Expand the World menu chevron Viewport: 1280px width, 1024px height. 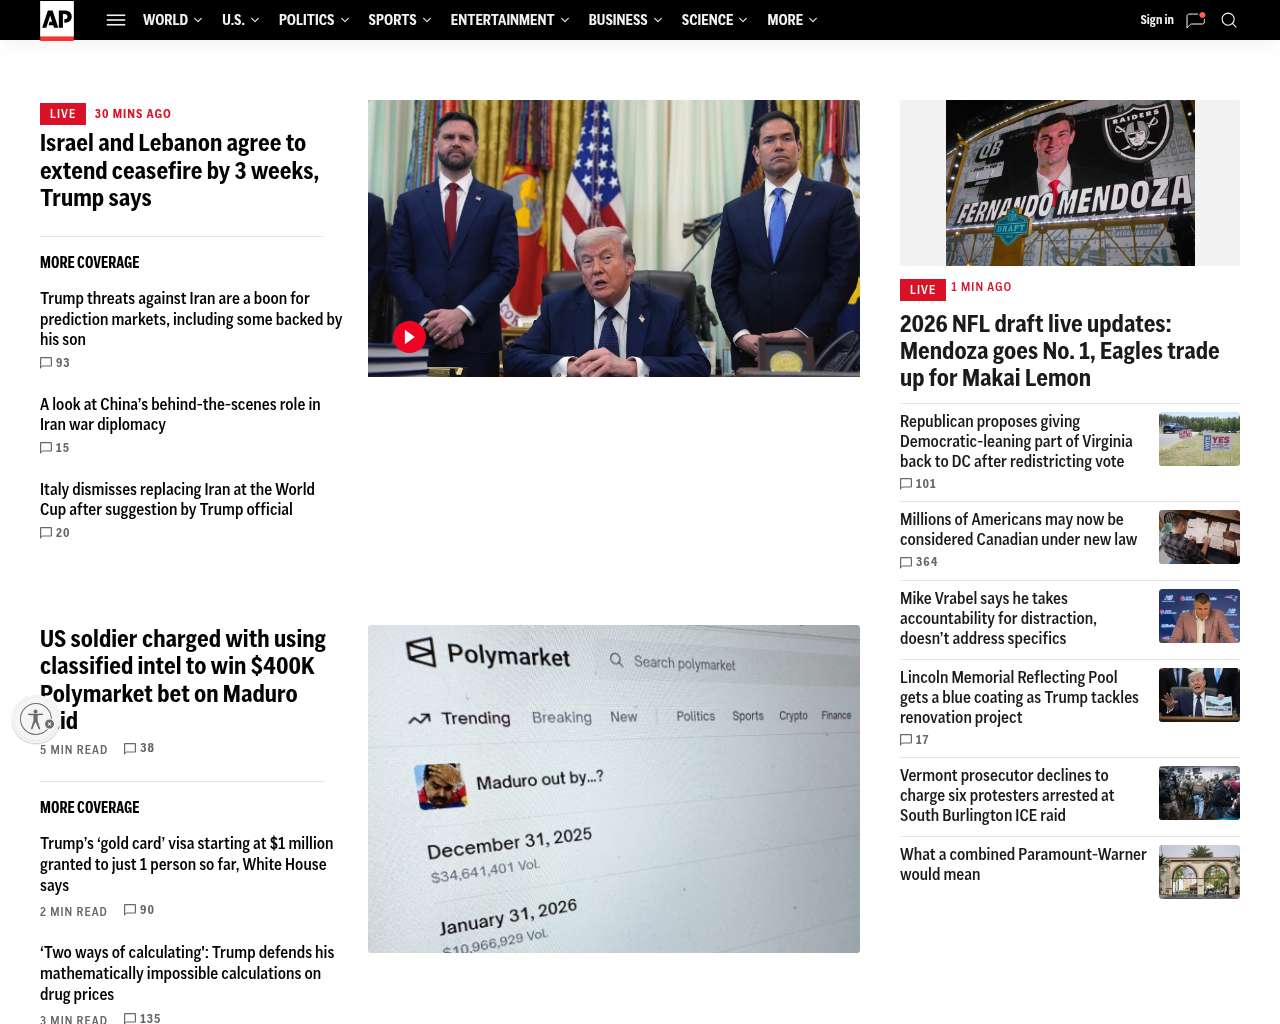198,20
